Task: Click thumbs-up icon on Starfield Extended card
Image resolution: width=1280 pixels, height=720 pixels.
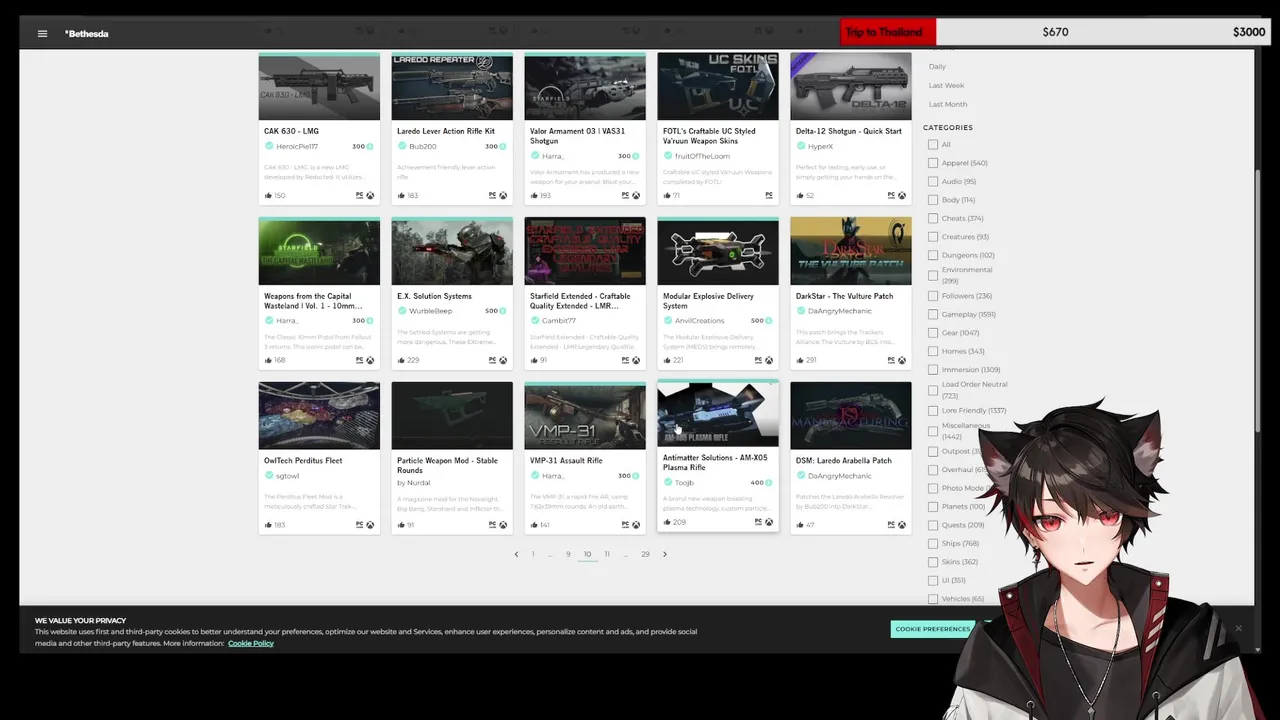Action: pyautogui.click(x=534, y=360)
